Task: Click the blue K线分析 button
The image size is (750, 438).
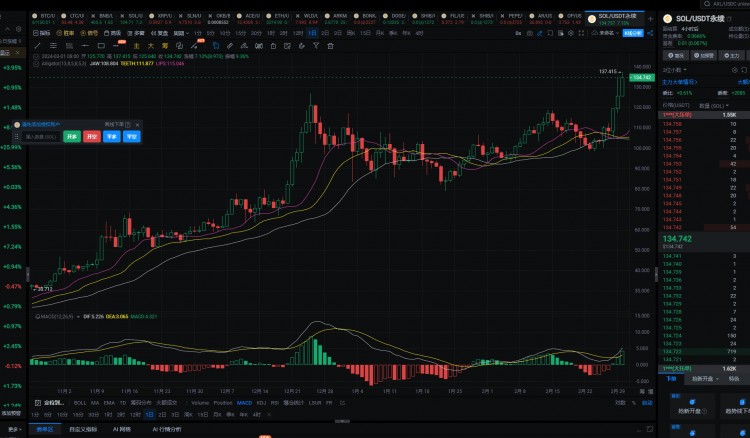Action: (633, 33)
